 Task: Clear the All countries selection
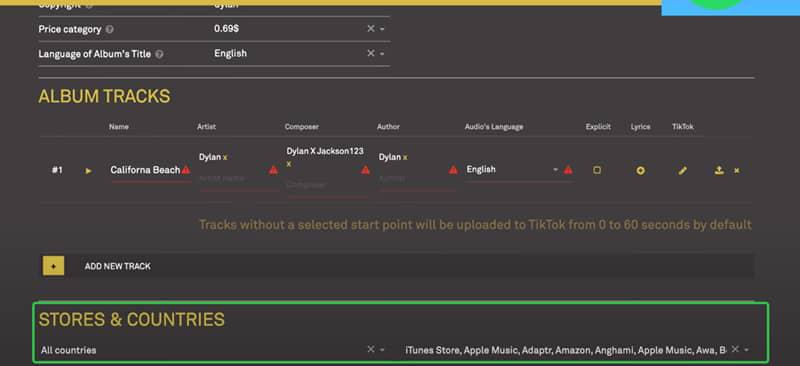click(x=371, y=349)
